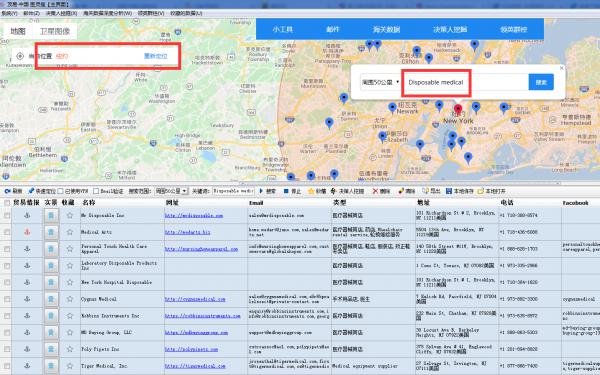Star the Tiger Medical, Inc. row
Viewport: 600px width, 375px height.
[x=70, y=366]
